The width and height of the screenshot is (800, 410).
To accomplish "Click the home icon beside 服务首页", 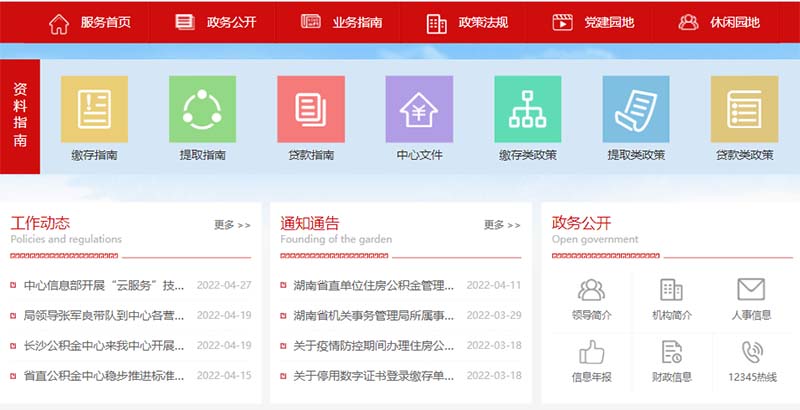I will coord(59,23).
